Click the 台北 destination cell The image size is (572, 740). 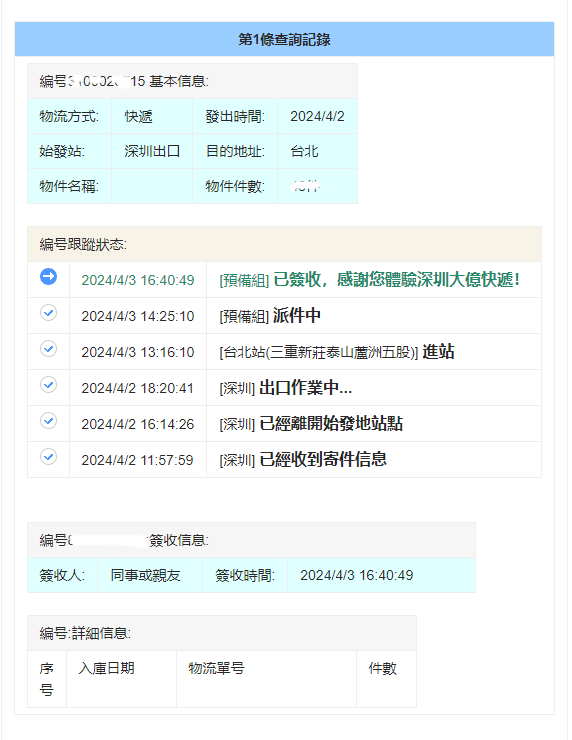pyautogui.click(x=317, y=151)
